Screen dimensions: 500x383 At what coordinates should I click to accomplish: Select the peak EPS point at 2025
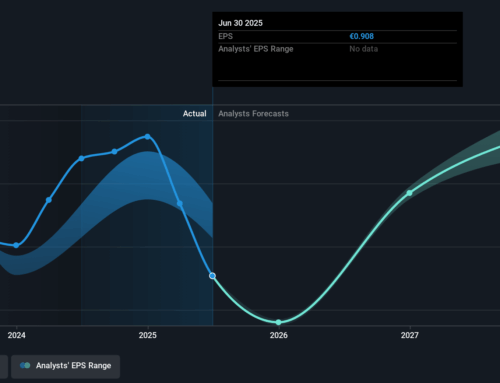(x=148, y=137)
